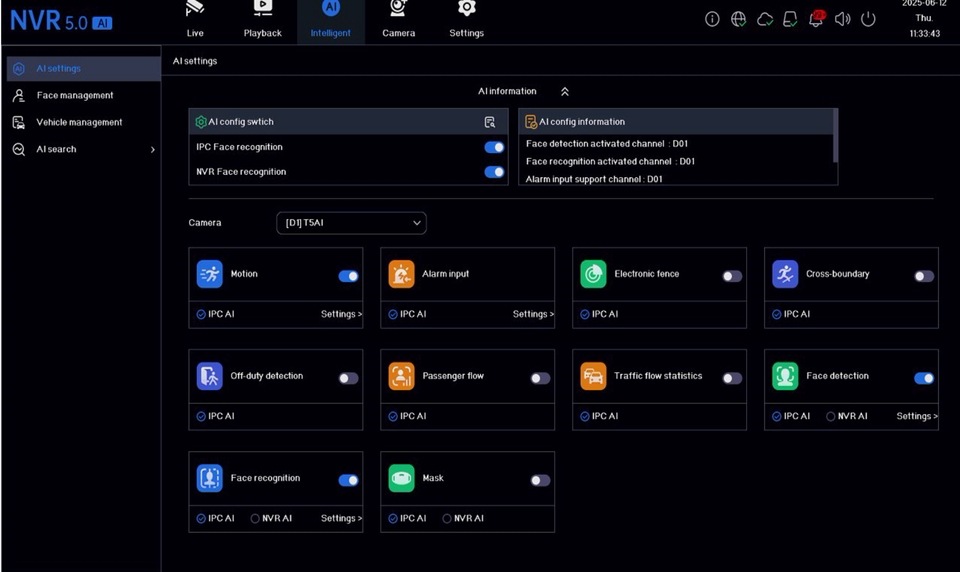Screen dimensions: 960x572
Task: Enable the Mask toggle
Action: coord(540,480)
